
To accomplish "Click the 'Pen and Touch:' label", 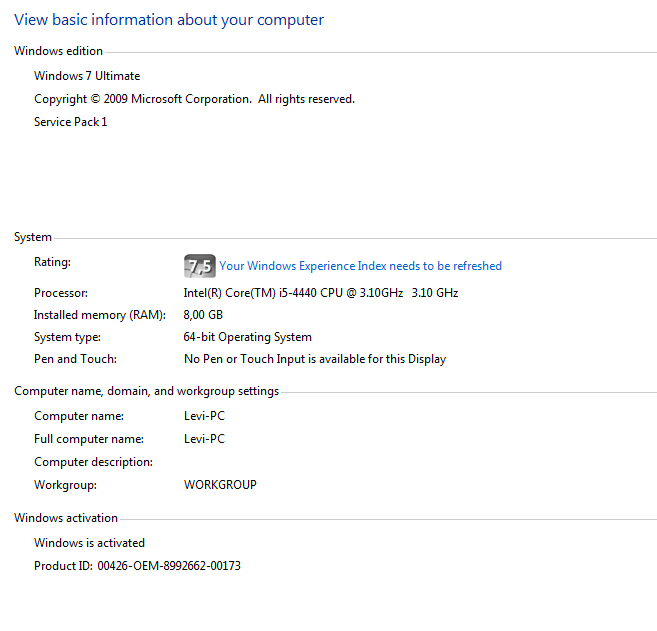I will [x=75, y=359].
